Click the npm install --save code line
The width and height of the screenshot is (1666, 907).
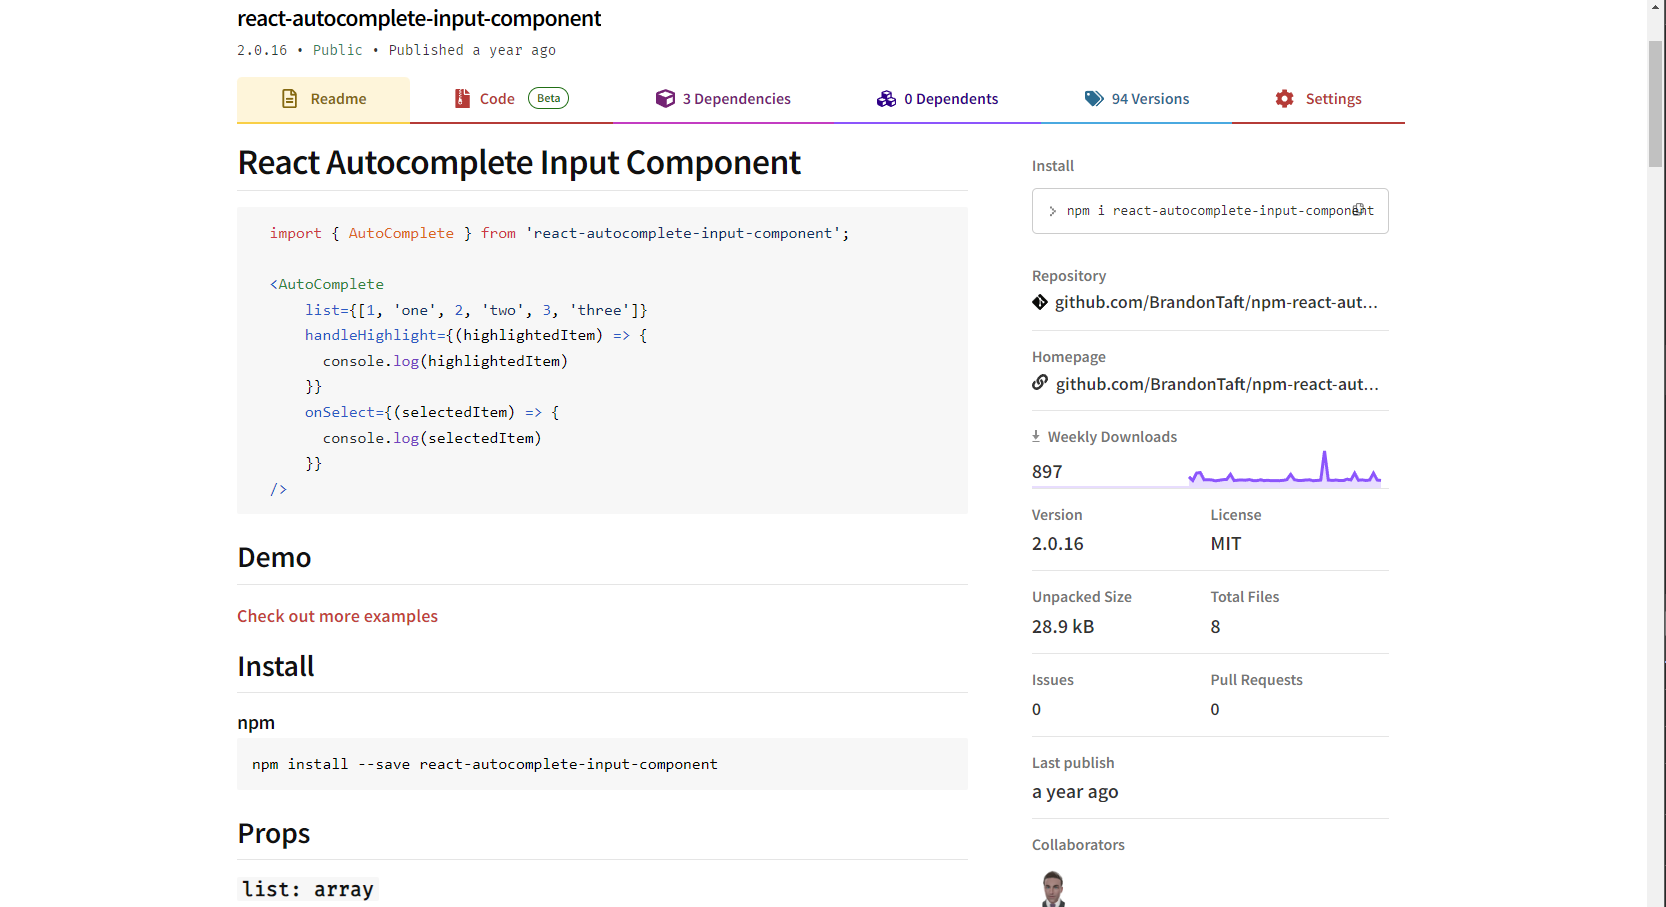[485, 764]
